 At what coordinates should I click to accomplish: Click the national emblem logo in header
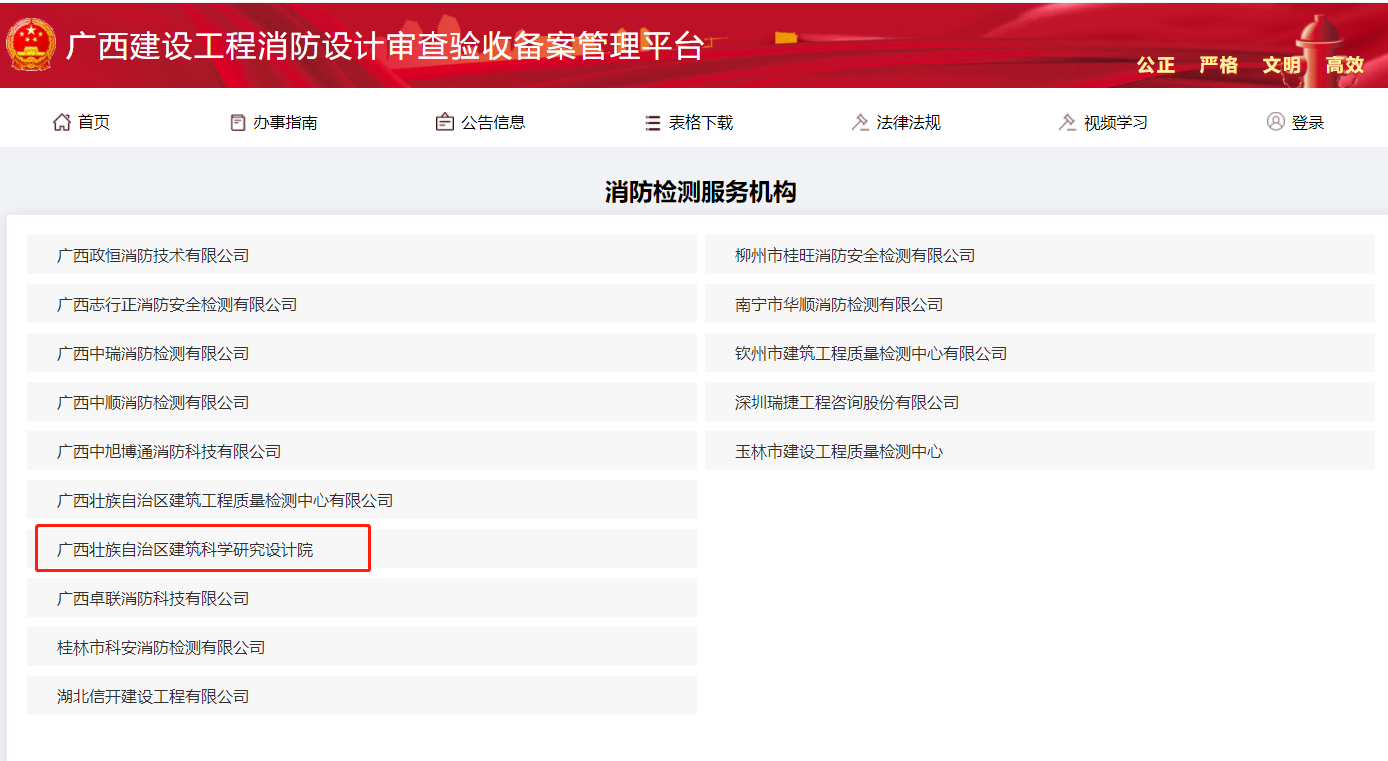[31, 45]
